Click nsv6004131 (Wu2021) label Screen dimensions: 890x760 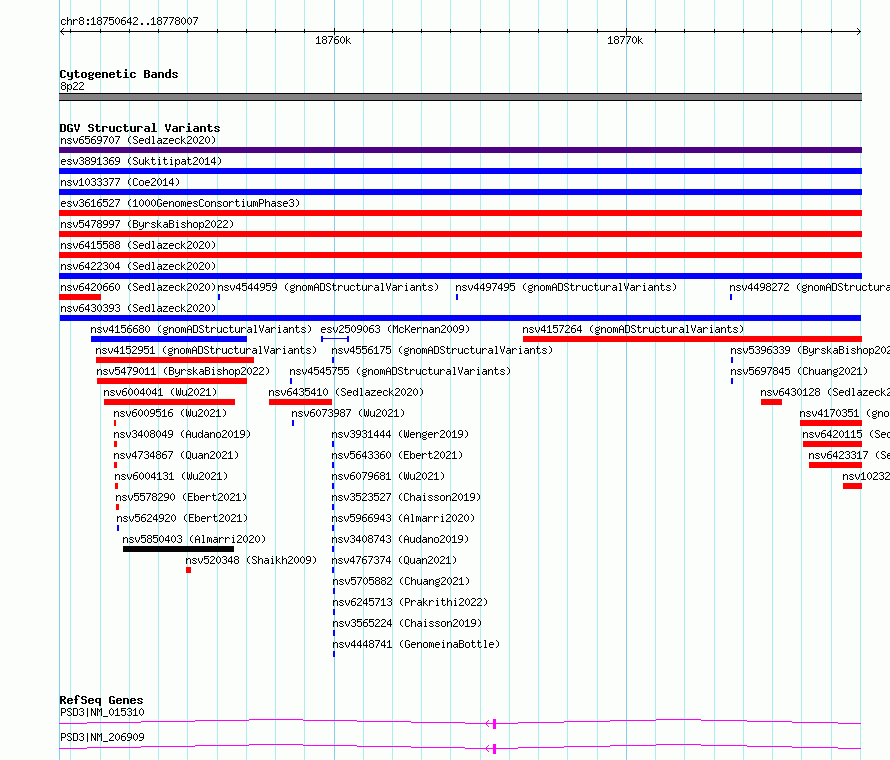click(171, 476)
